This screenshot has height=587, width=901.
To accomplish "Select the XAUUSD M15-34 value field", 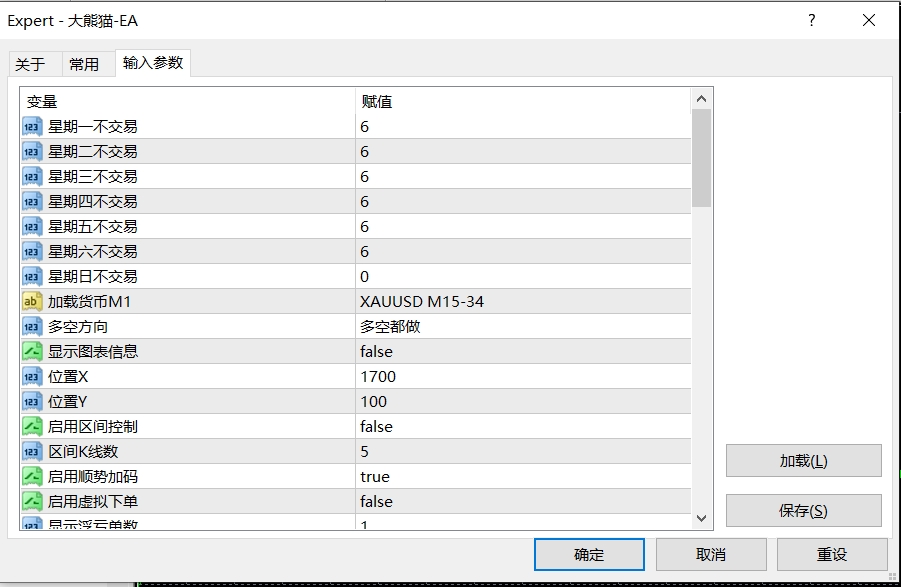I will pos(422,302).
